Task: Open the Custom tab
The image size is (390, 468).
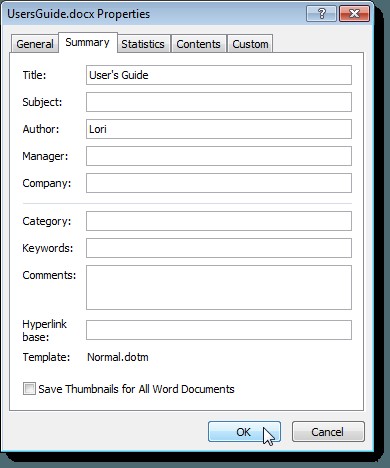Action: coord(250,44)
